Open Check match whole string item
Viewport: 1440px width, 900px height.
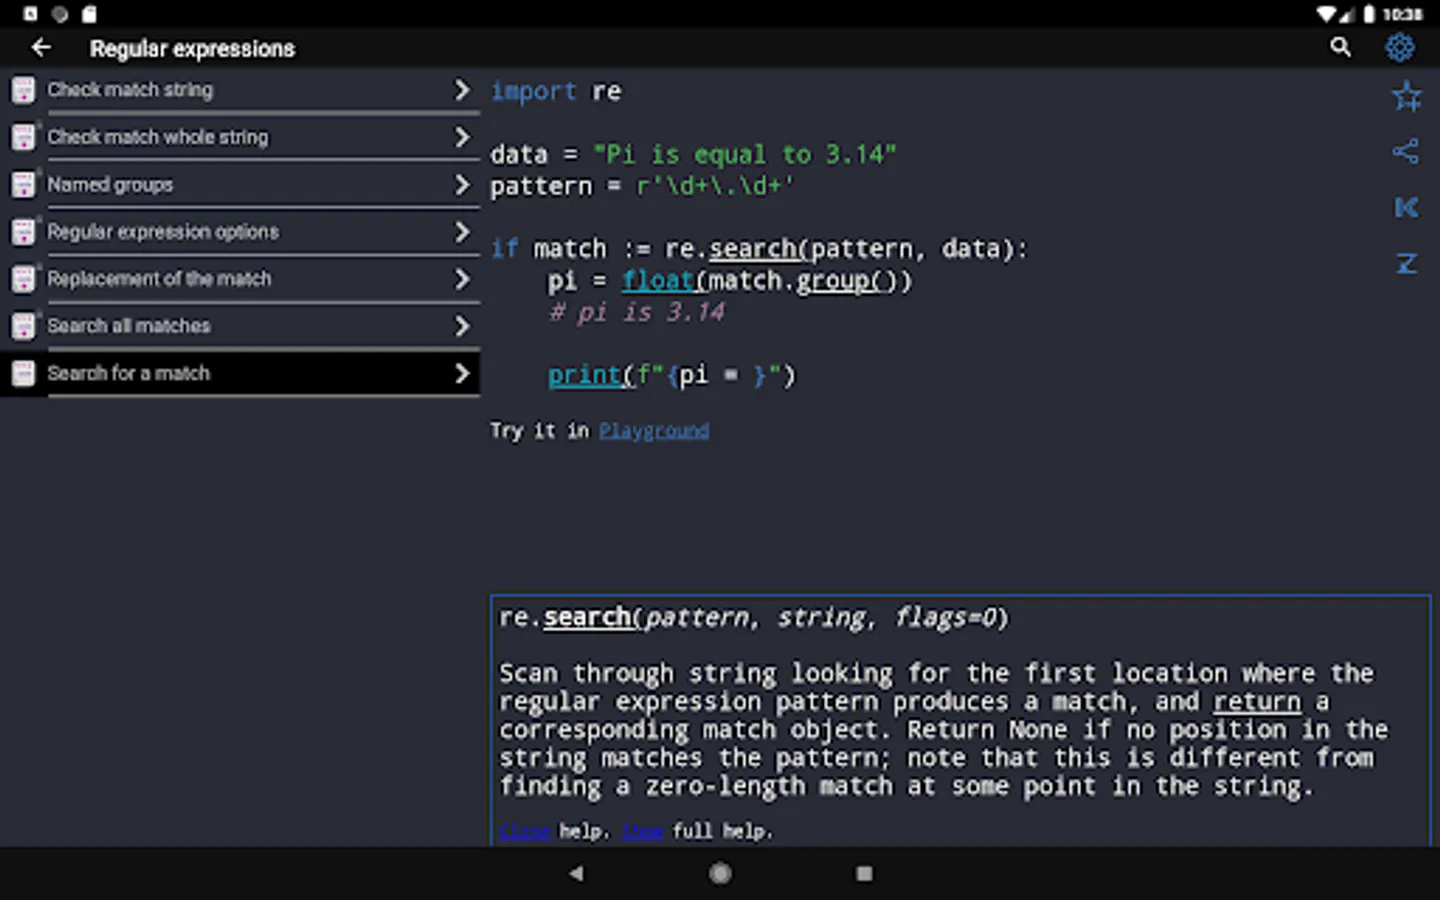tap(158, 137)
